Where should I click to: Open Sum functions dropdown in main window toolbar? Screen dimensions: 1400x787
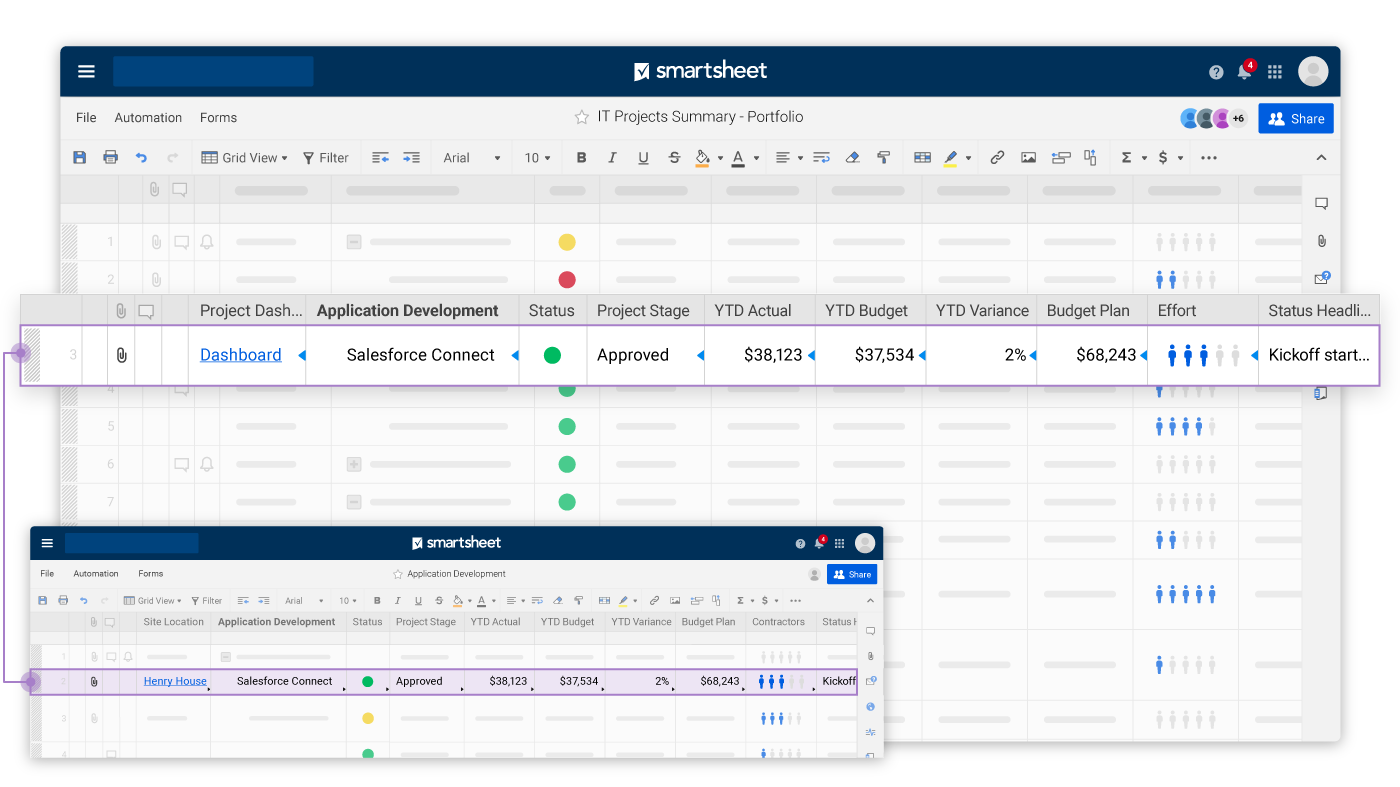1132,157
